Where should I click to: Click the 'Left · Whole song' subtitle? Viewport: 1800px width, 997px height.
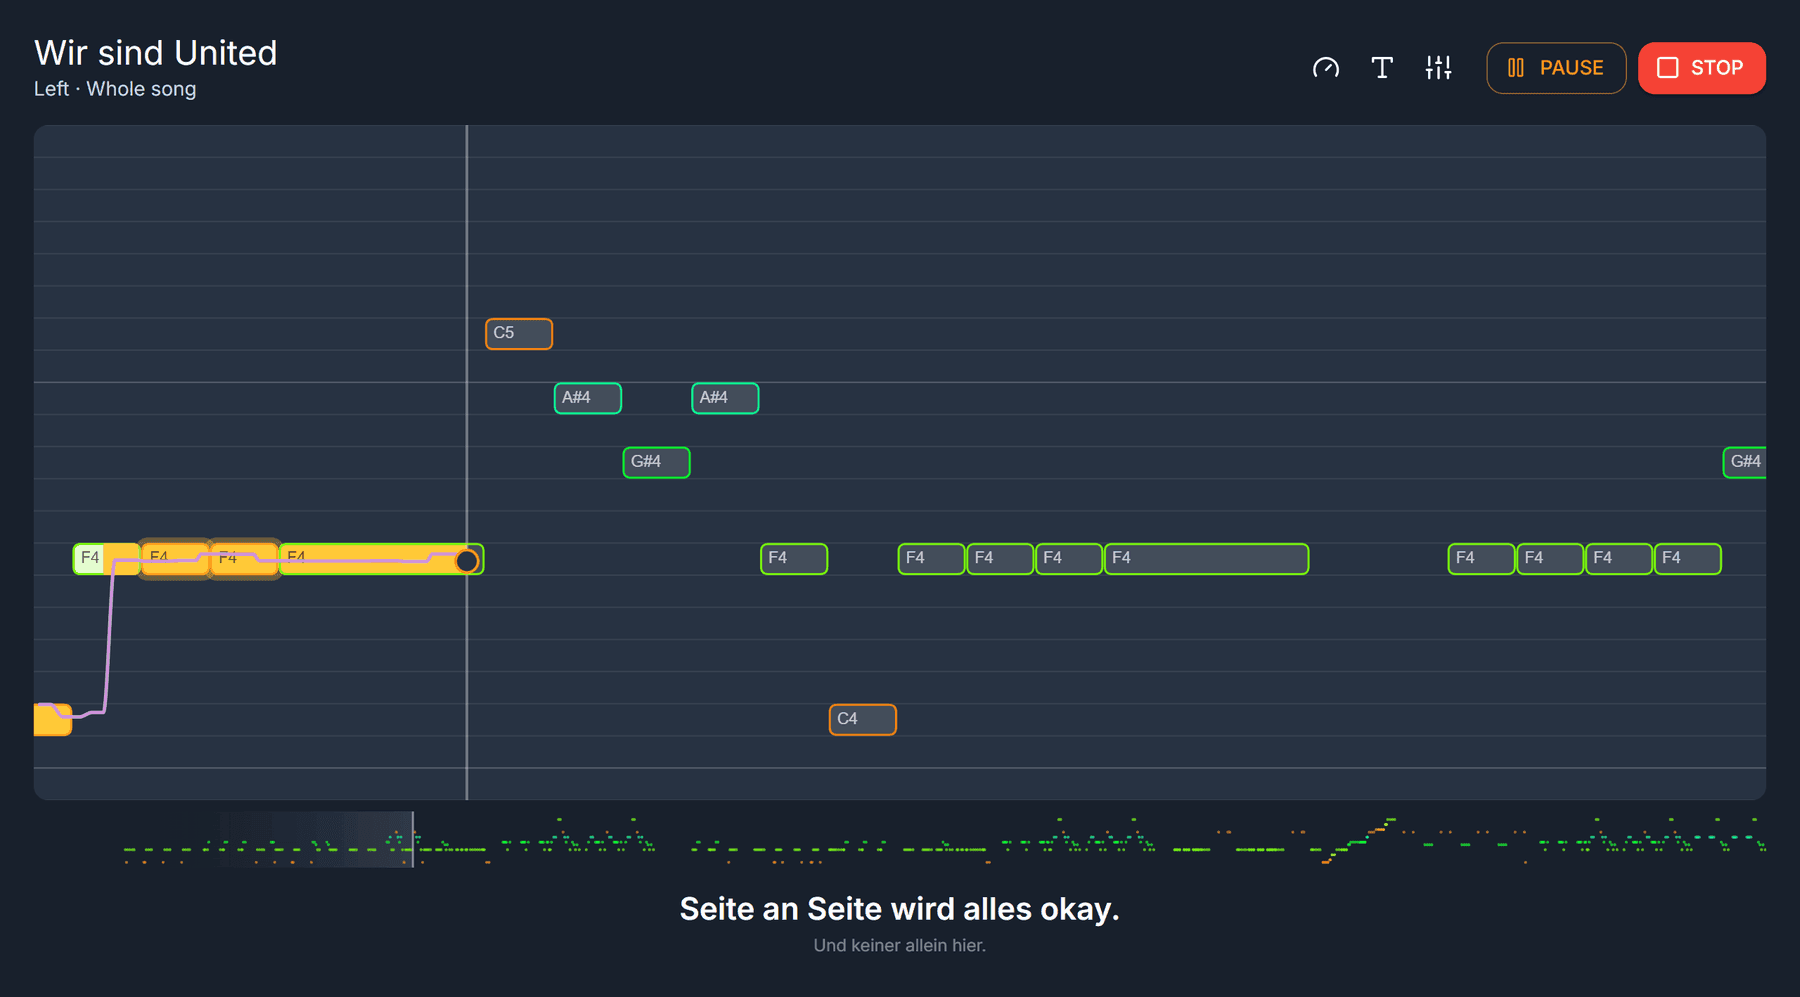pos(115,89)
